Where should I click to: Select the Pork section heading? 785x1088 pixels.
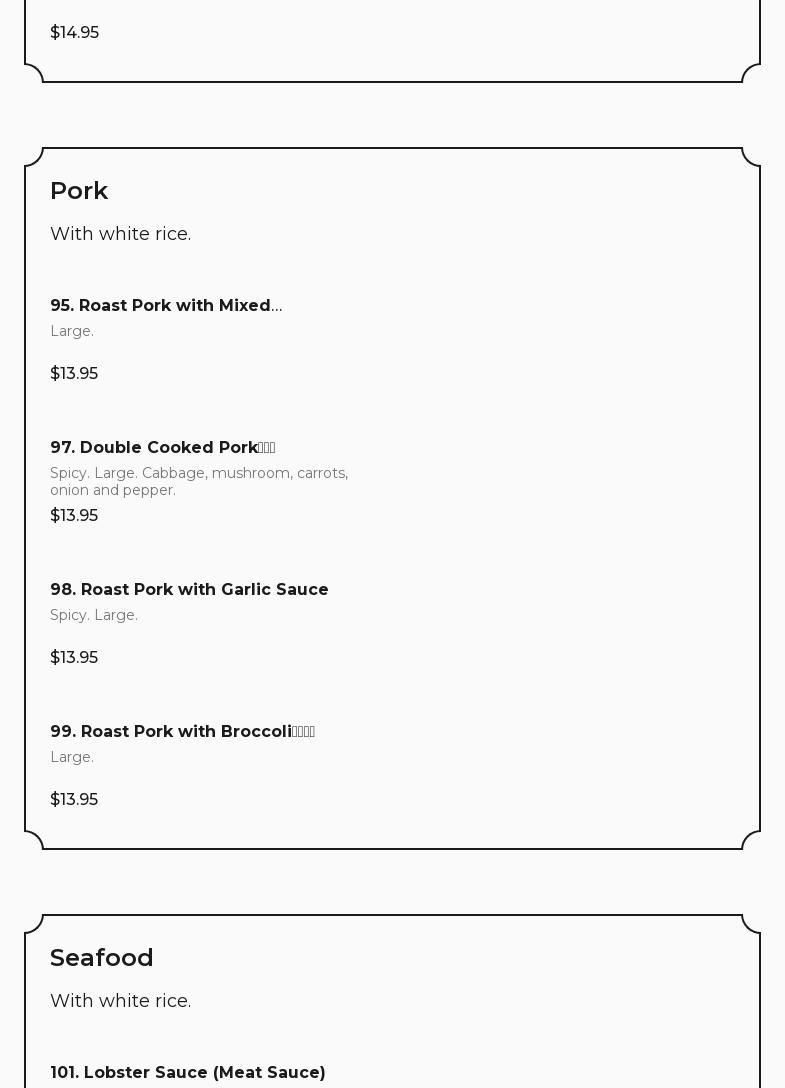(79, 191)
